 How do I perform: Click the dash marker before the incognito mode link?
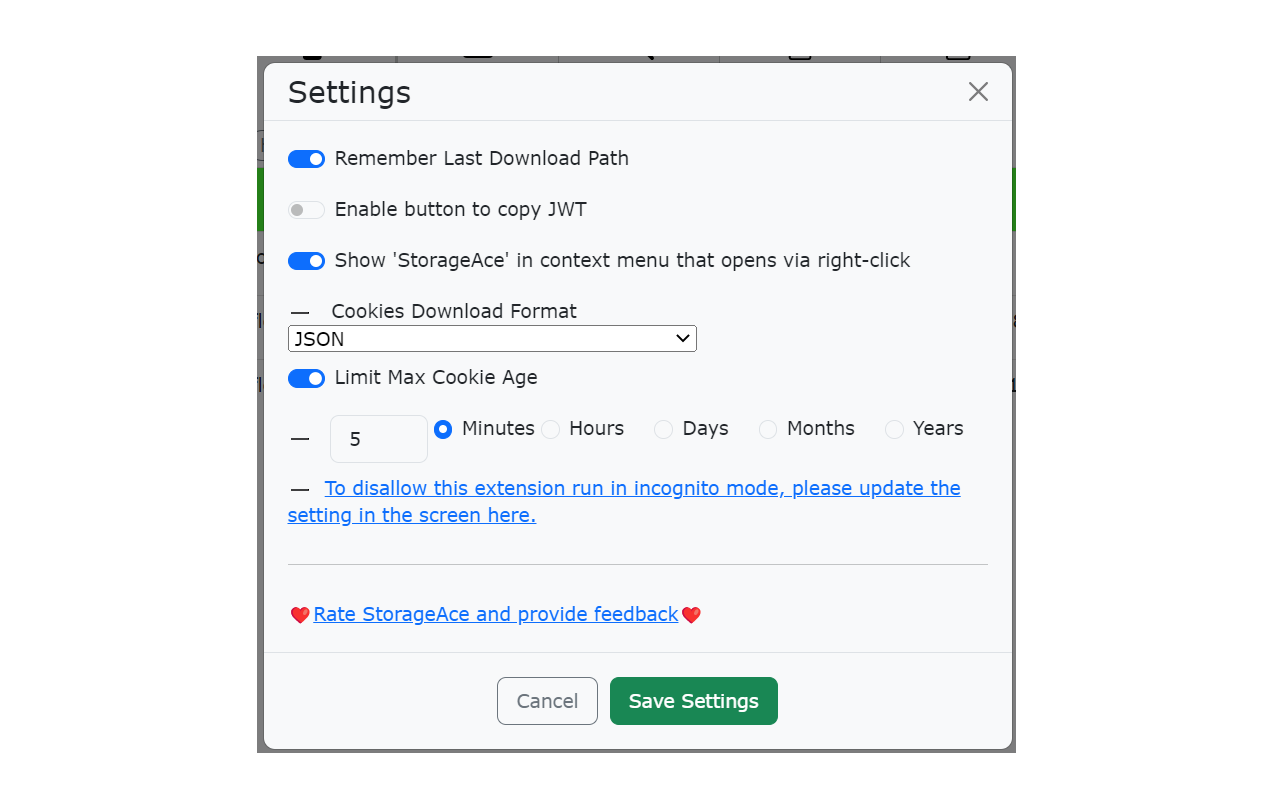click(x=299, y=489)
